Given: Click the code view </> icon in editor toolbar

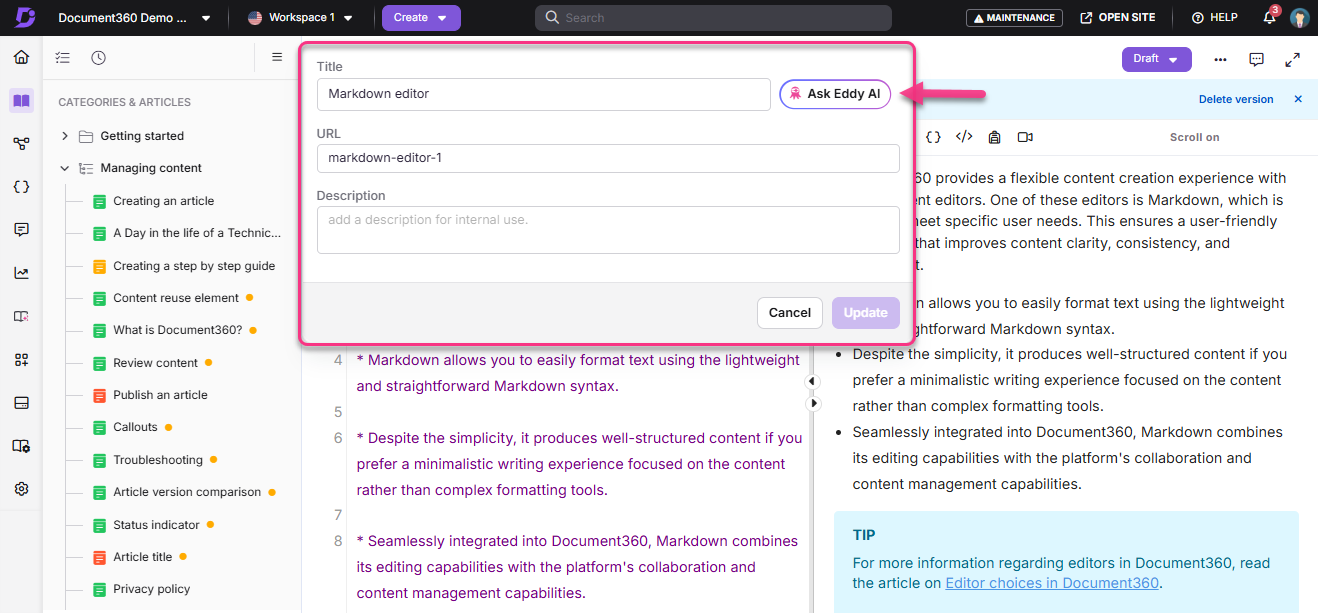Looking at the screenshot, I should 964,137.
